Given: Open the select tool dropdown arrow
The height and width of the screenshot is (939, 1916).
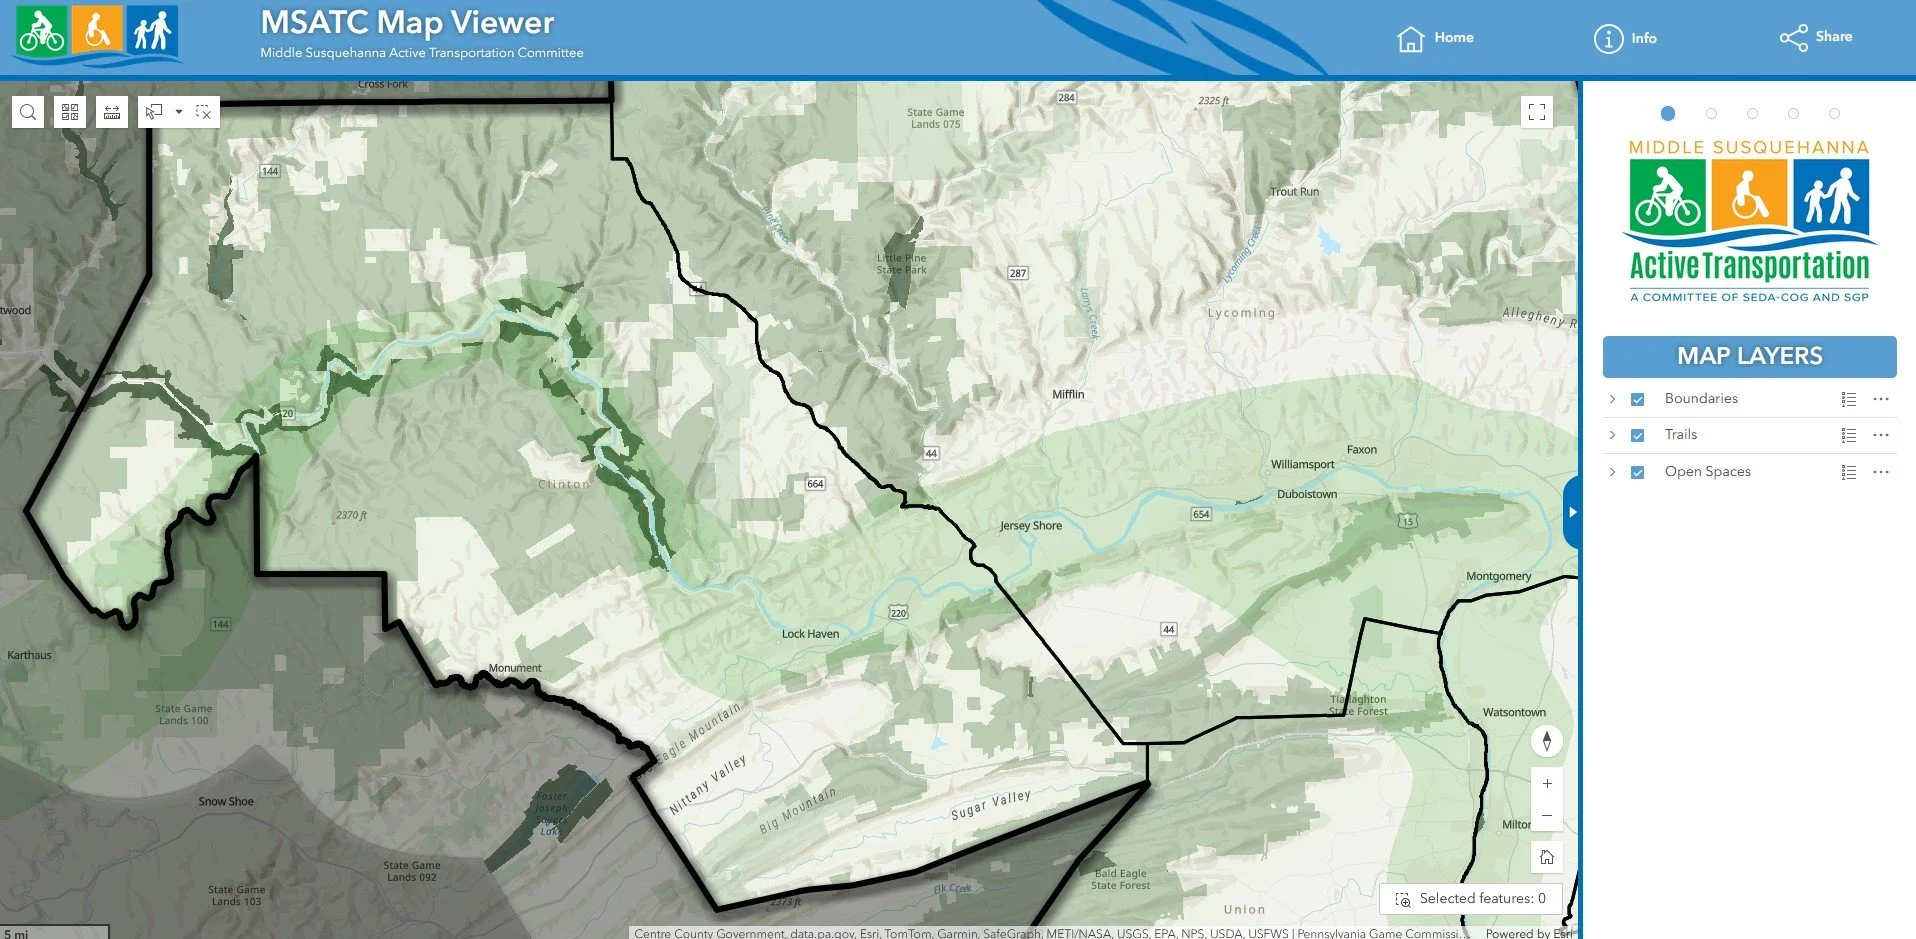Looking at the screenshot, I should [179, 112].
